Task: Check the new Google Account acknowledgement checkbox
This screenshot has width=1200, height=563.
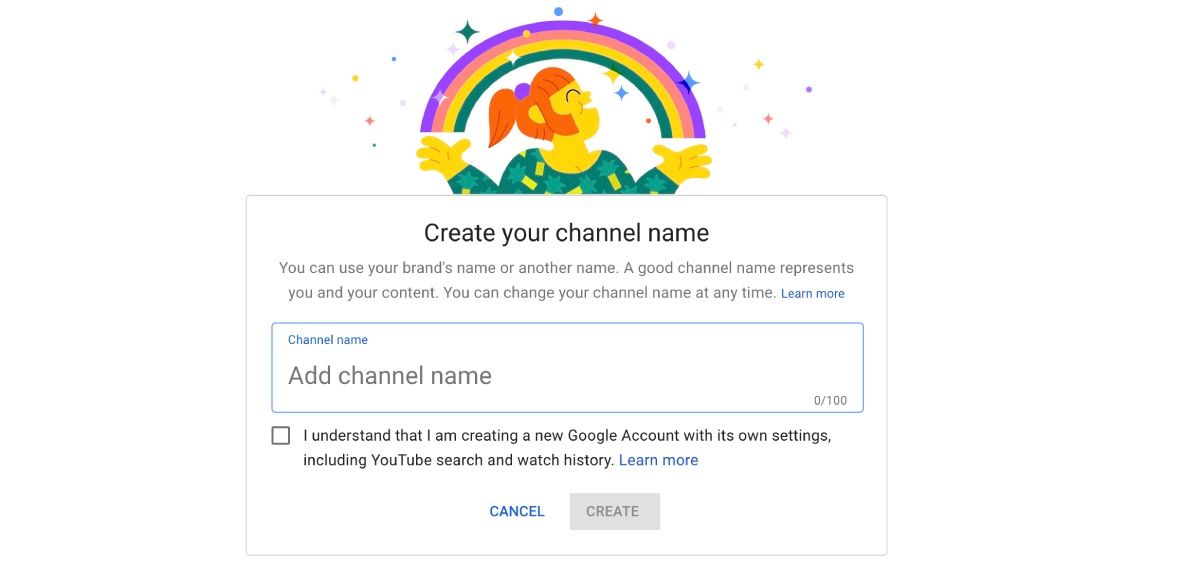Action: 281,436
